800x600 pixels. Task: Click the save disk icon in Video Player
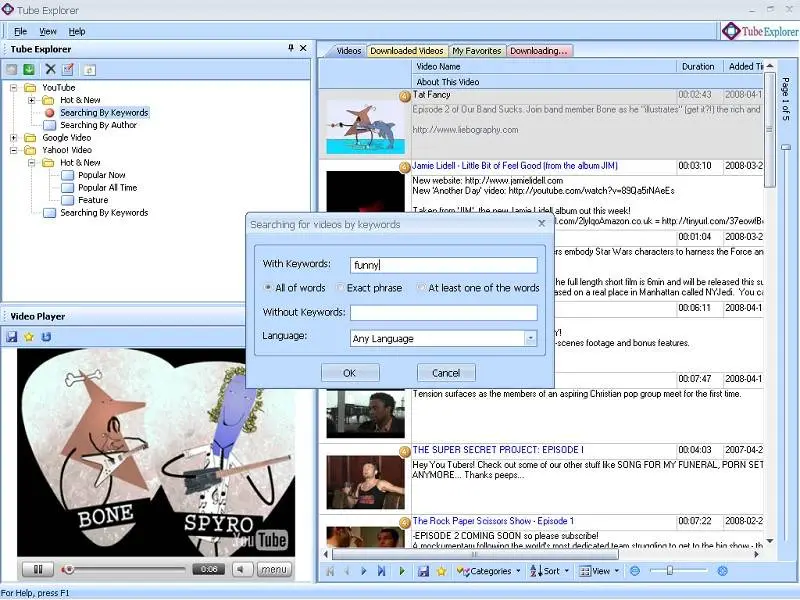[12, 337]
